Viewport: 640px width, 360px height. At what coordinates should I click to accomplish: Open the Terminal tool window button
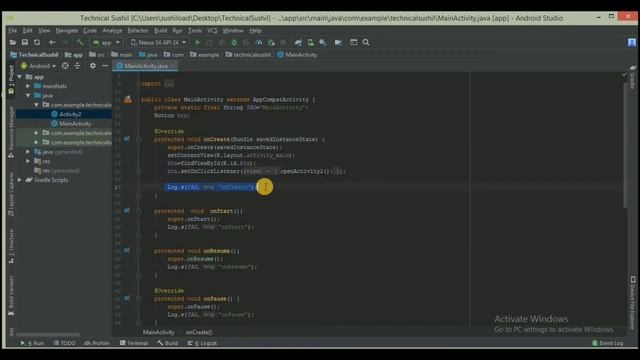click(134, 343)
